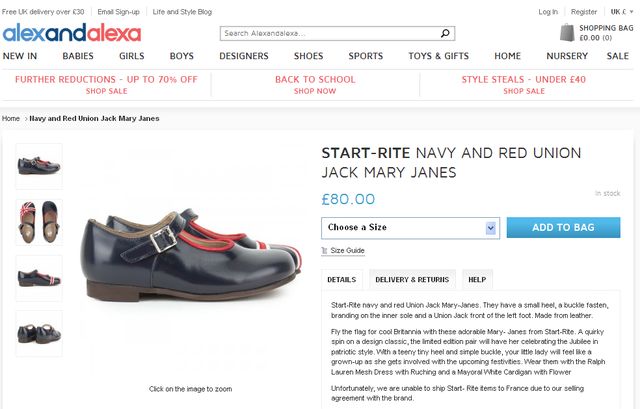Expand the UK £ currency selector
Screen dimensions: 640x409
pyautogui.click(x=620, y=12)
